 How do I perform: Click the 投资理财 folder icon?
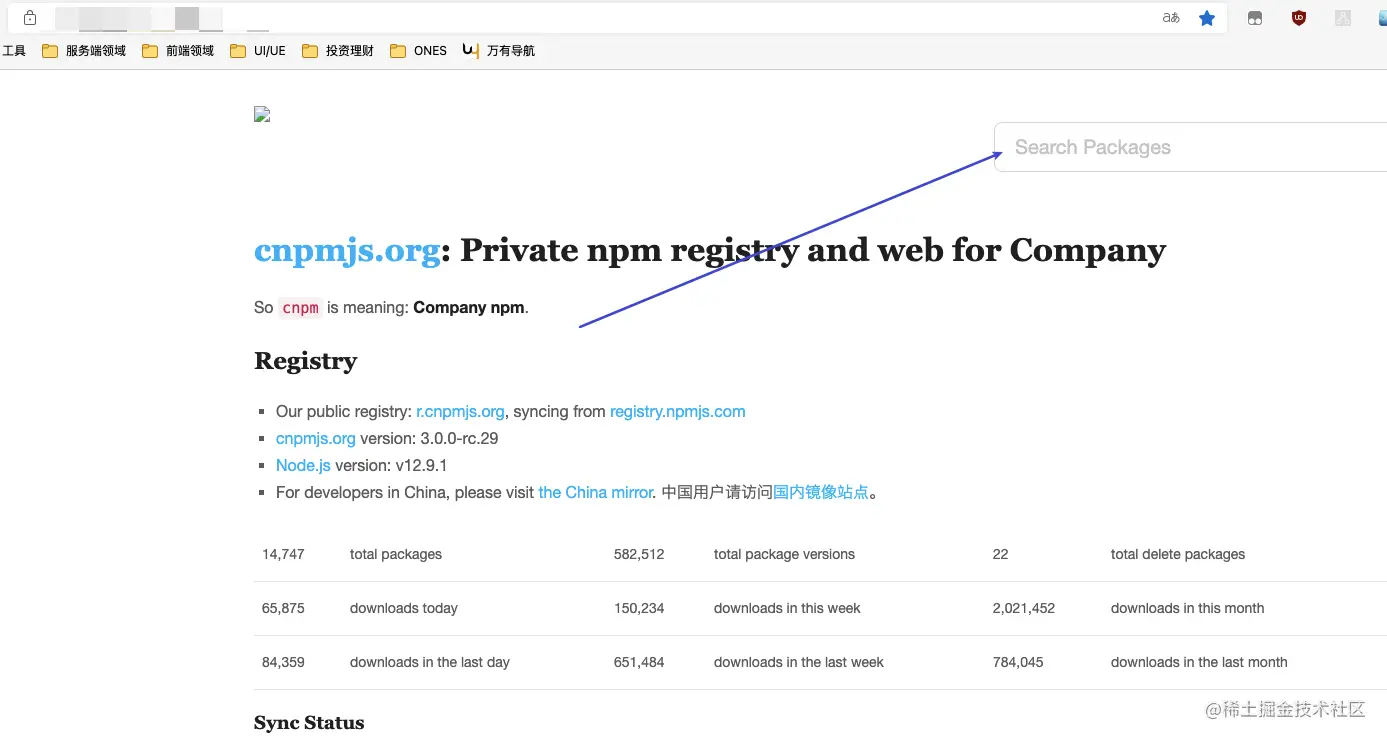pos(310,51)
